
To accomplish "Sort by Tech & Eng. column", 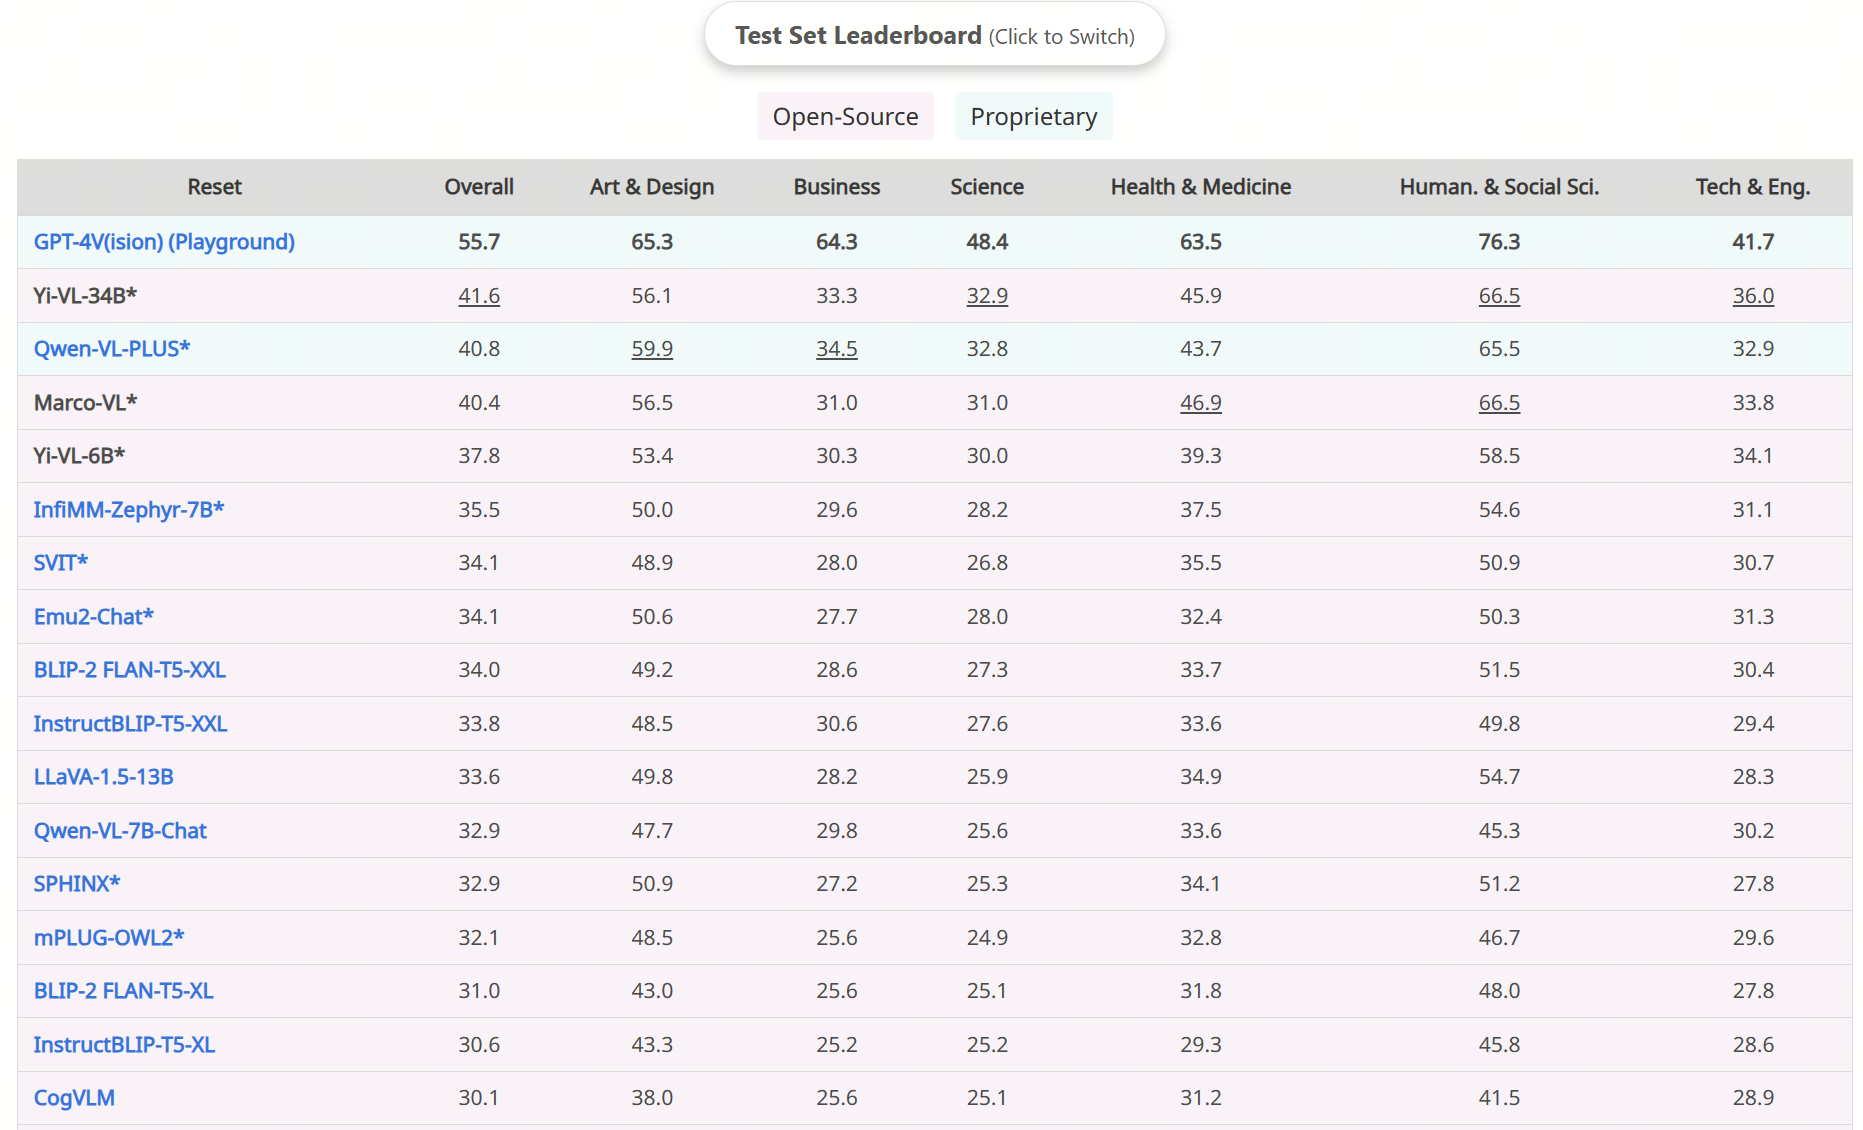I will pos(1752,187).
